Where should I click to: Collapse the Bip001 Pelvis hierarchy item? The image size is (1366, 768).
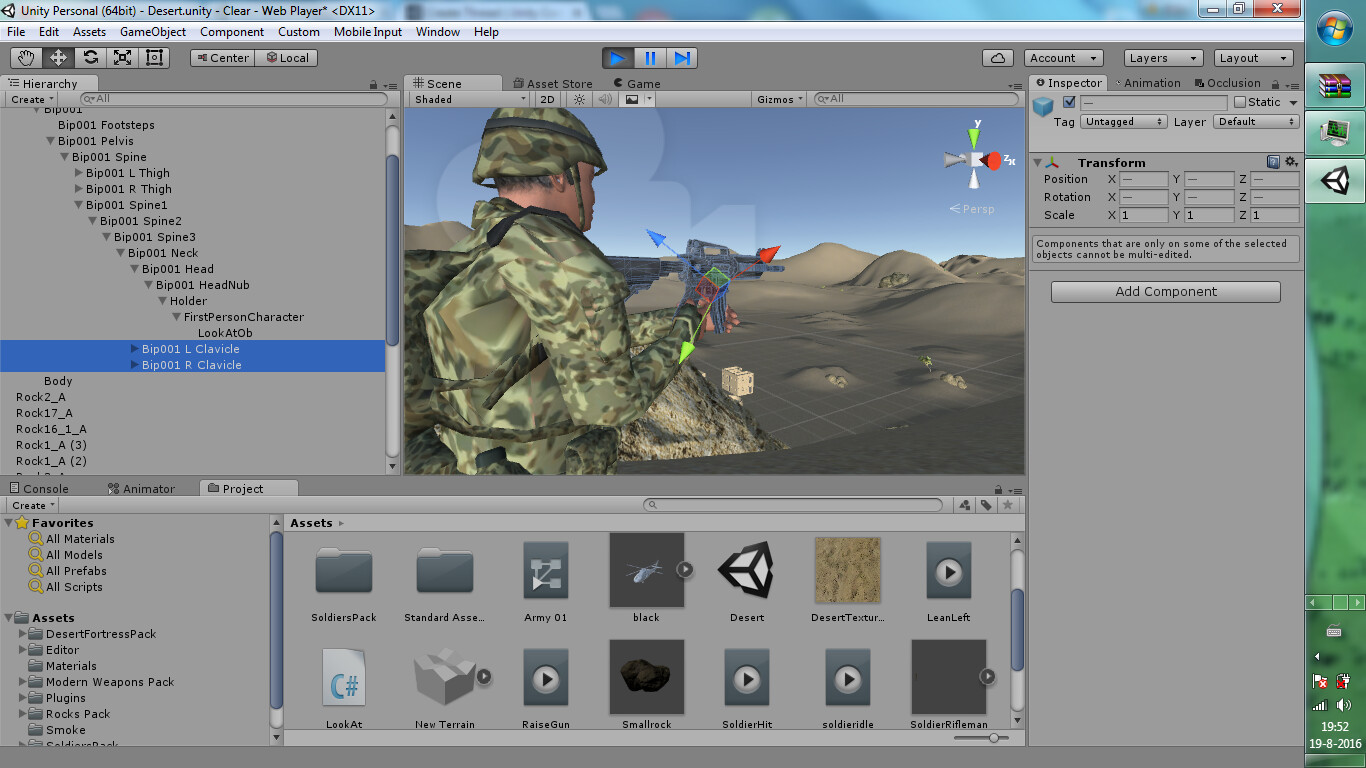tap(51, 140)
